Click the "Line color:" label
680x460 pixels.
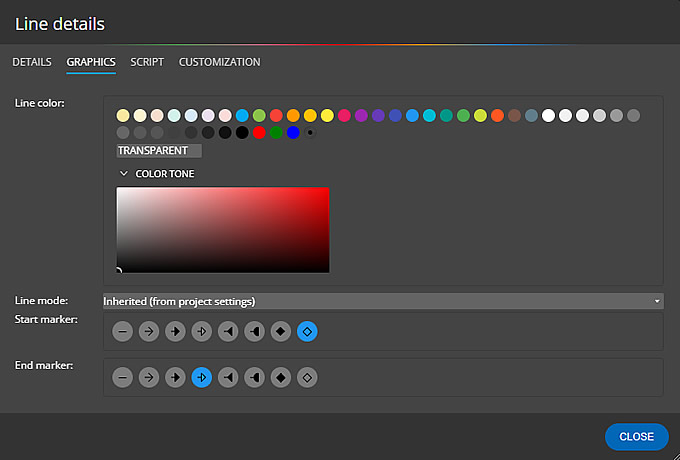click(x=39, y=104)
